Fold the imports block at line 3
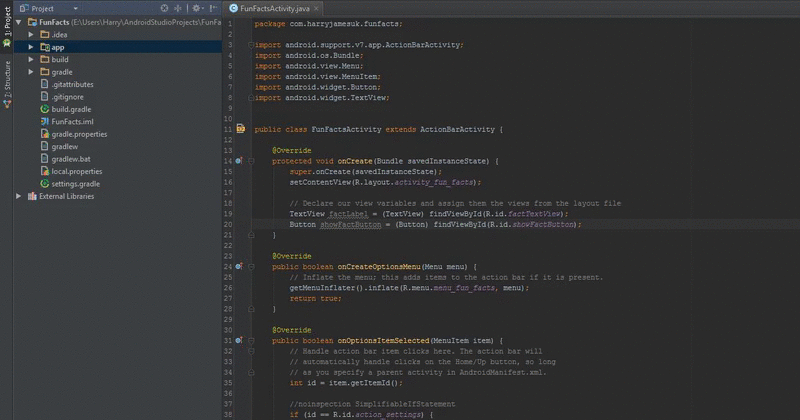The height and width of the screenshot is (420, 800). click(x=251, y=45)
